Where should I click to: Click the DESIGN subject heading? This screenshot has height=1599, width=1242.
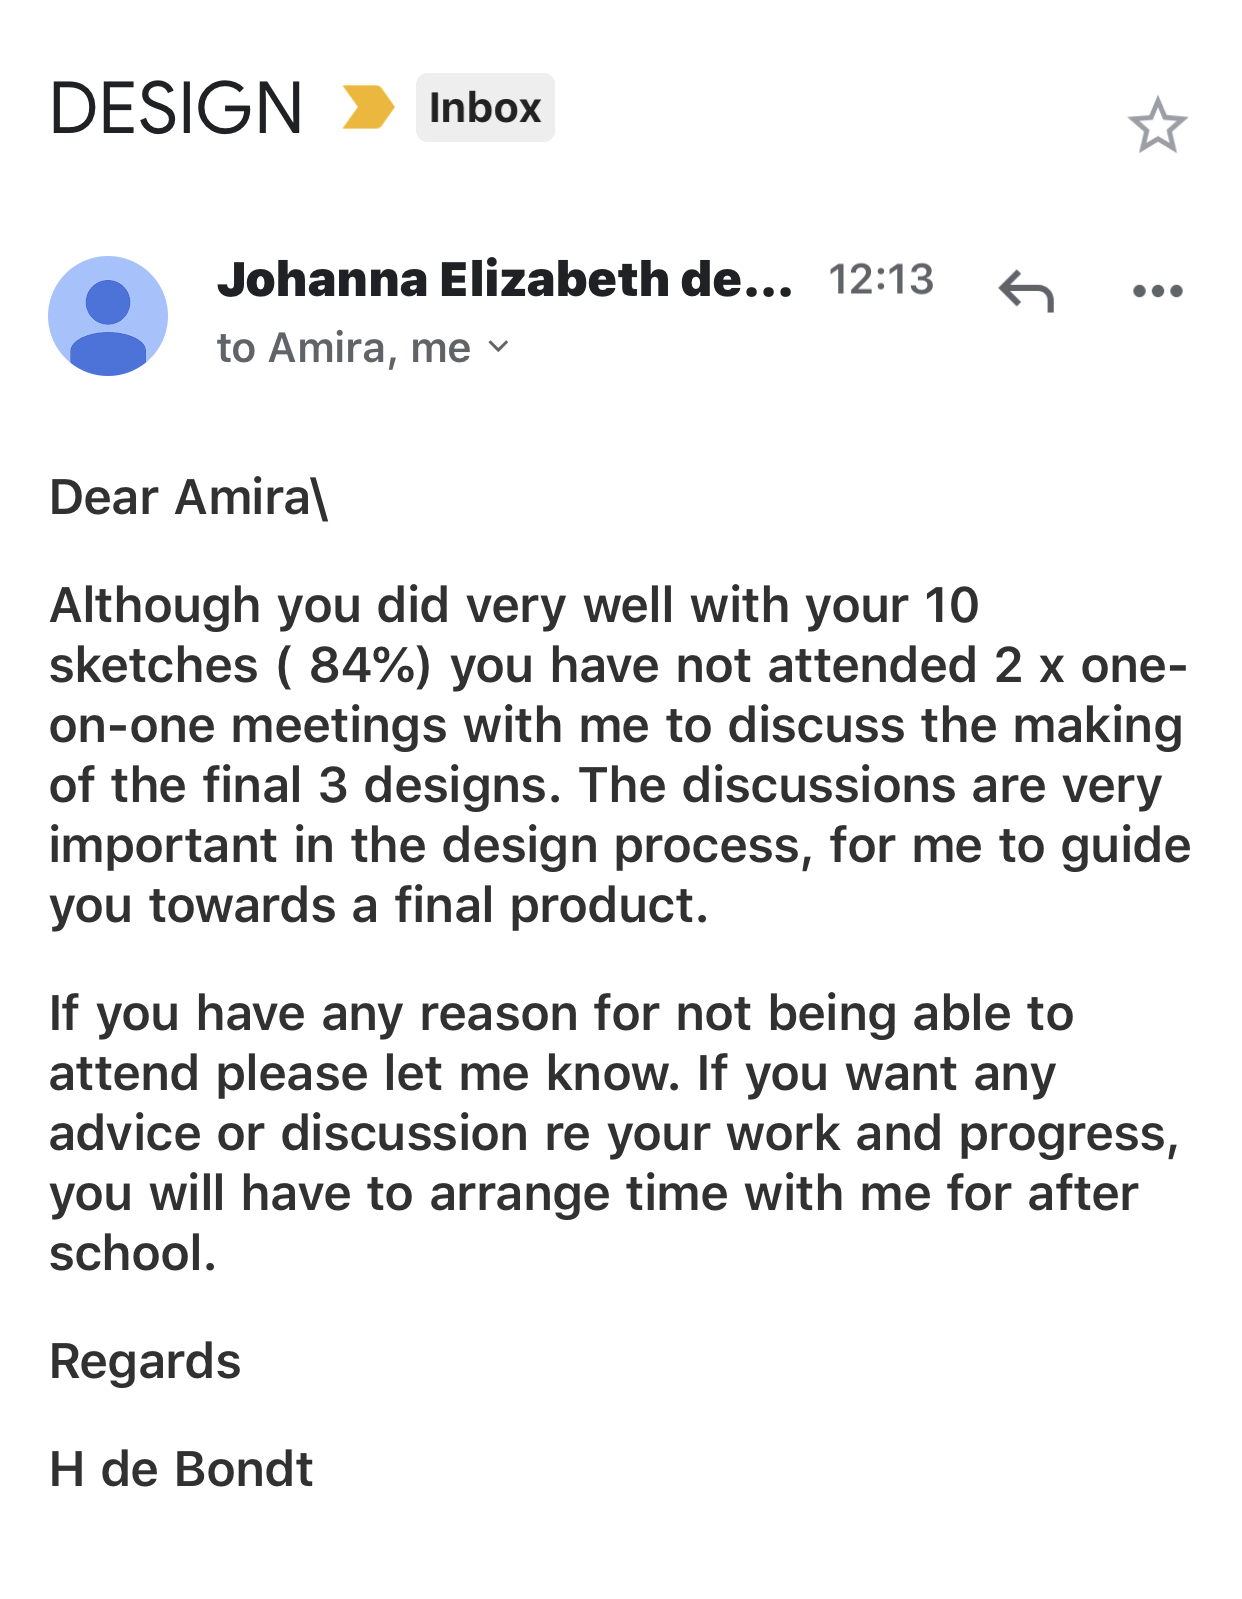coord(176,108)
